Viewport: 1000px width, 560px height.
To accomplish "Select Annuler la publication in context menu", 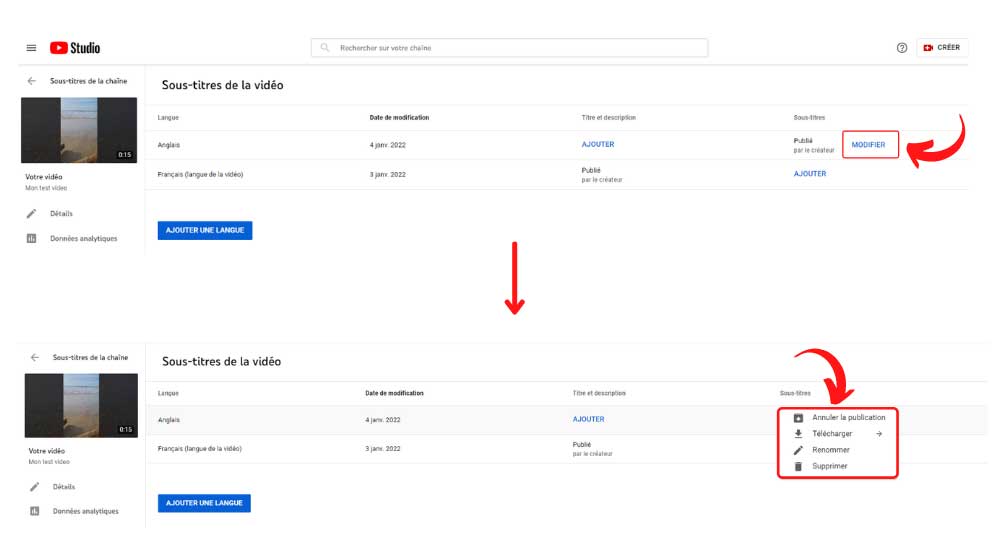I will [x=848, y=418].
